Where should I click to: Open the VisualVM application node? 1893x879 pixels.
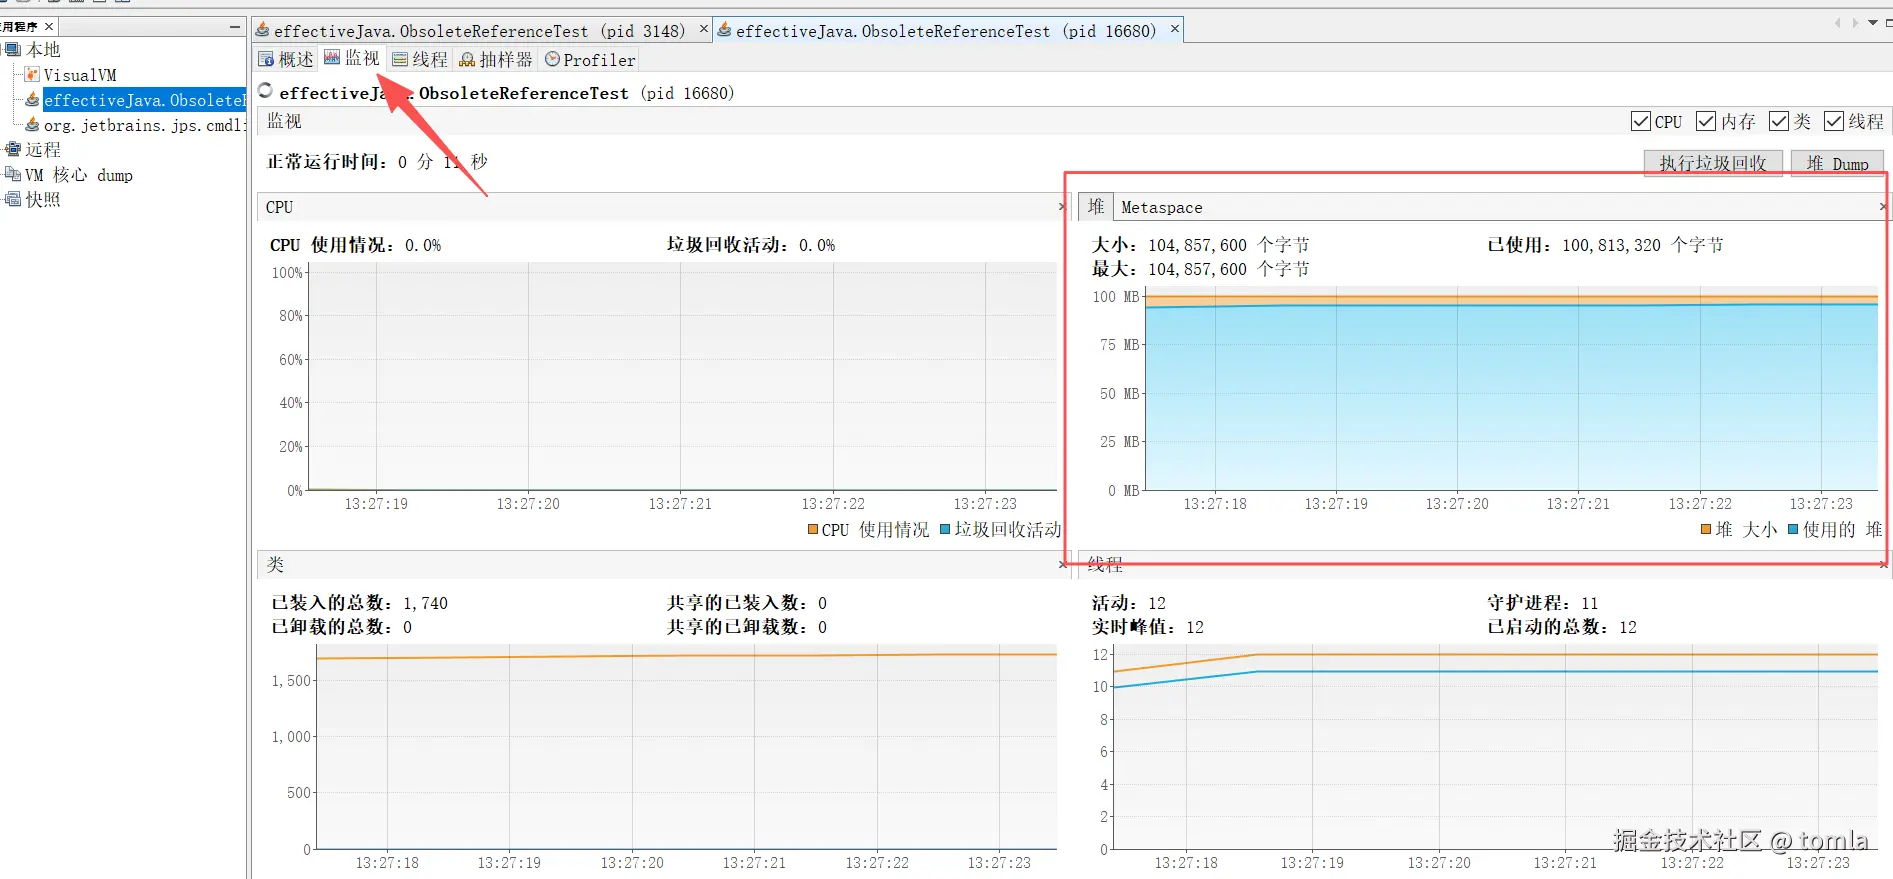70,75
